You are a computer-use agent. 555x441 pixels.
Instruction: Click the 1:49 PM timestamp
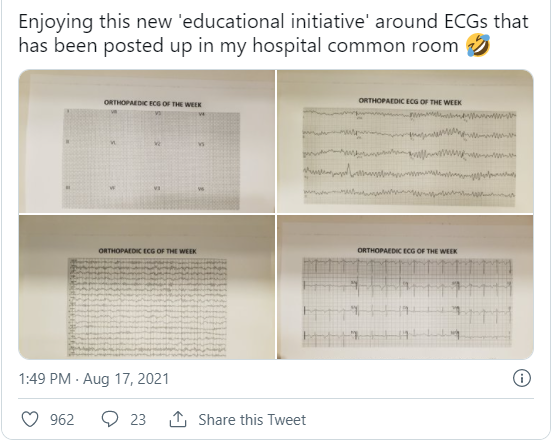pos(45,379)
